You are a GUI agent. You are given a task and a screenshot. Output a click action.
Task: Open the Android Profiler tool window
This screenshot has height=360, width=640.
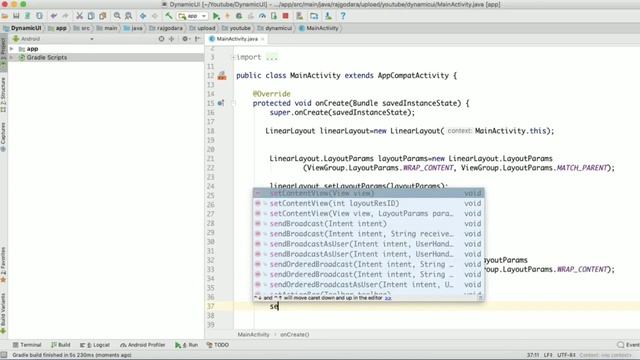pos(142,345)
